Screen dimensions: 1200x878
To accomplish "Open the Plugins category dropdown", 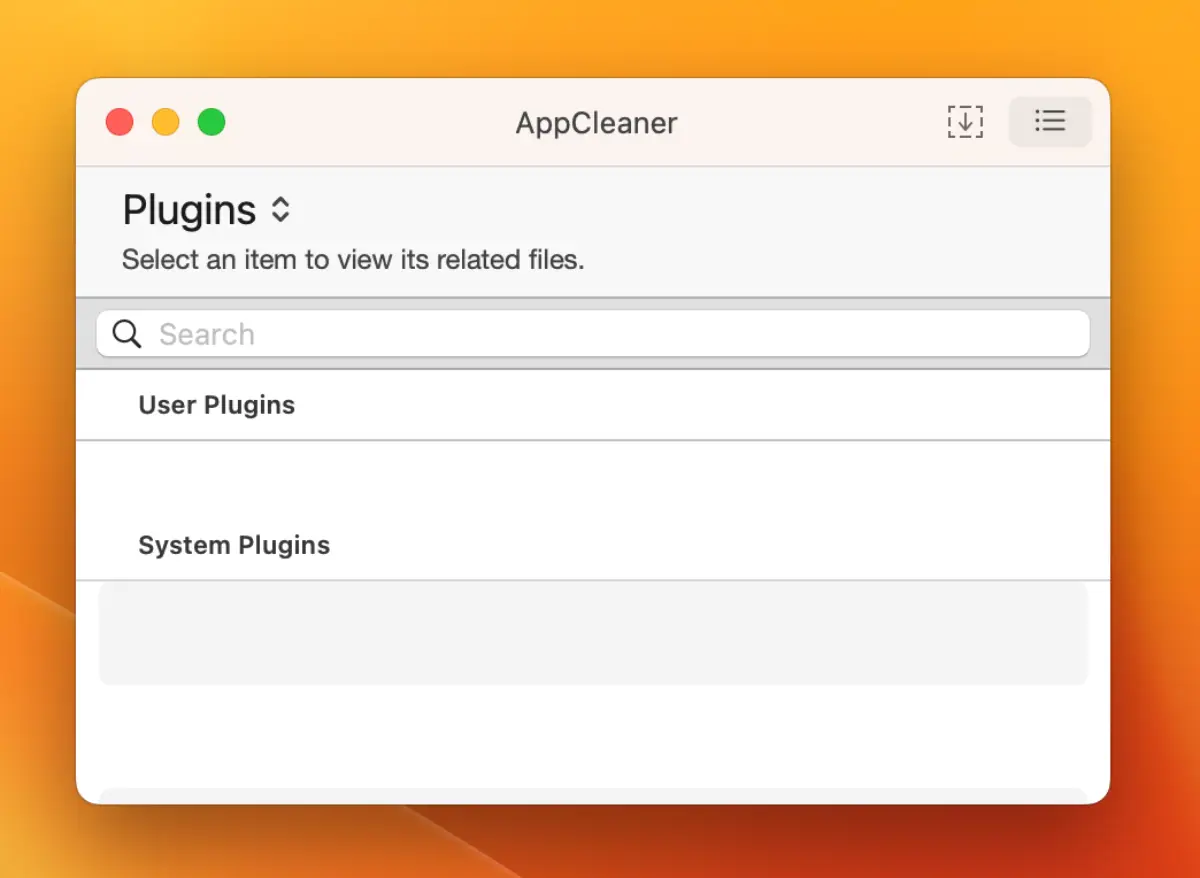I will coord(206,210).
